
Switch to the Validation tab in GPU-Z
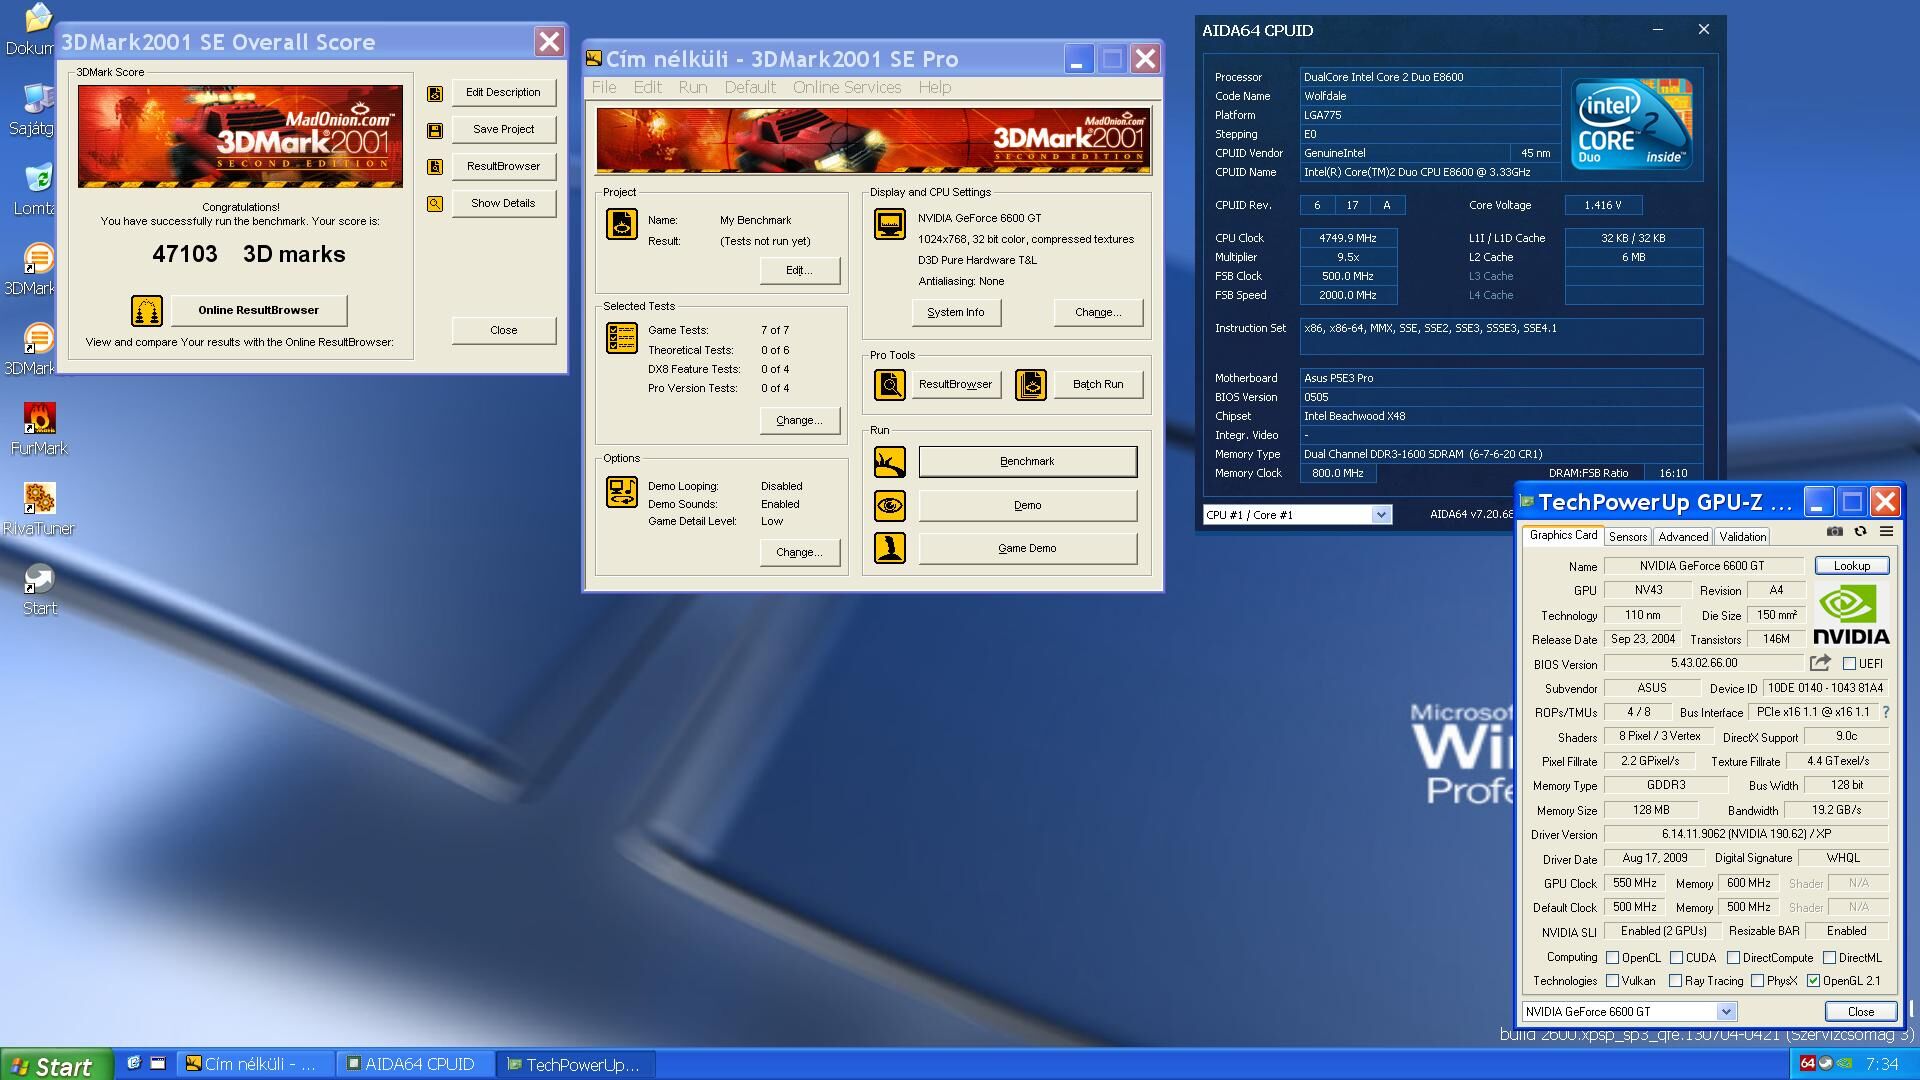point(1743,537)
